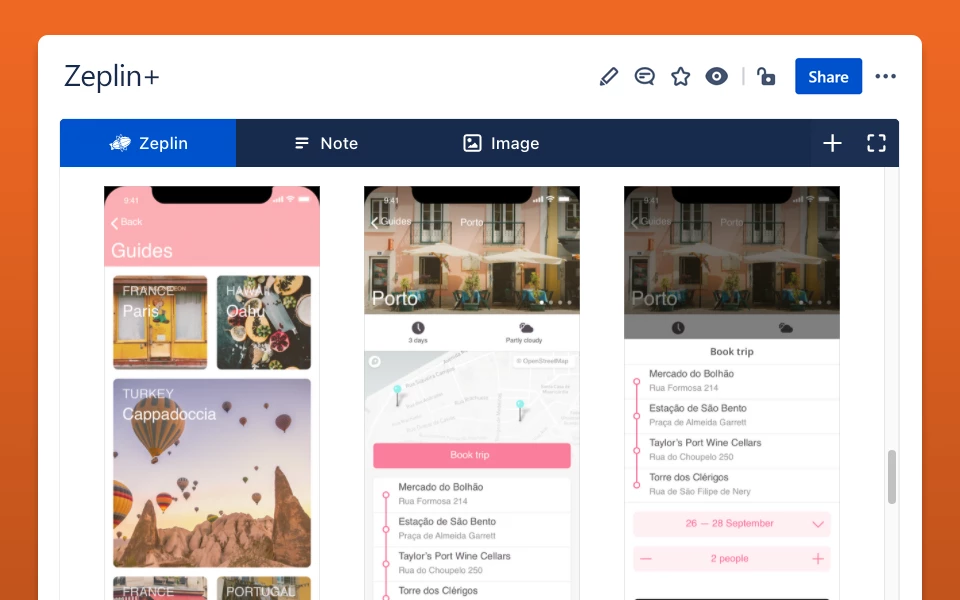Enter fullscreen mode via expand icon
Image resolution: width=960 pixels, height=600 pixels.
click(876, 143)
